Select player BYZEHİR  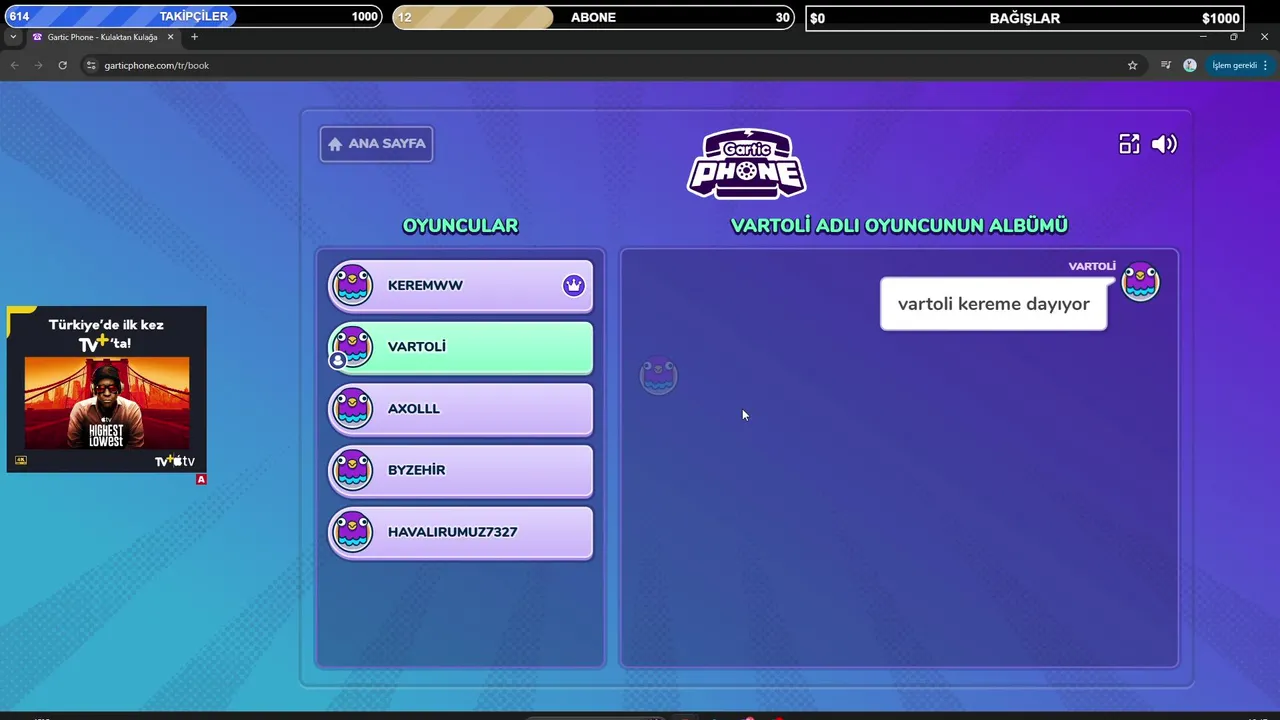coord(461,470)
